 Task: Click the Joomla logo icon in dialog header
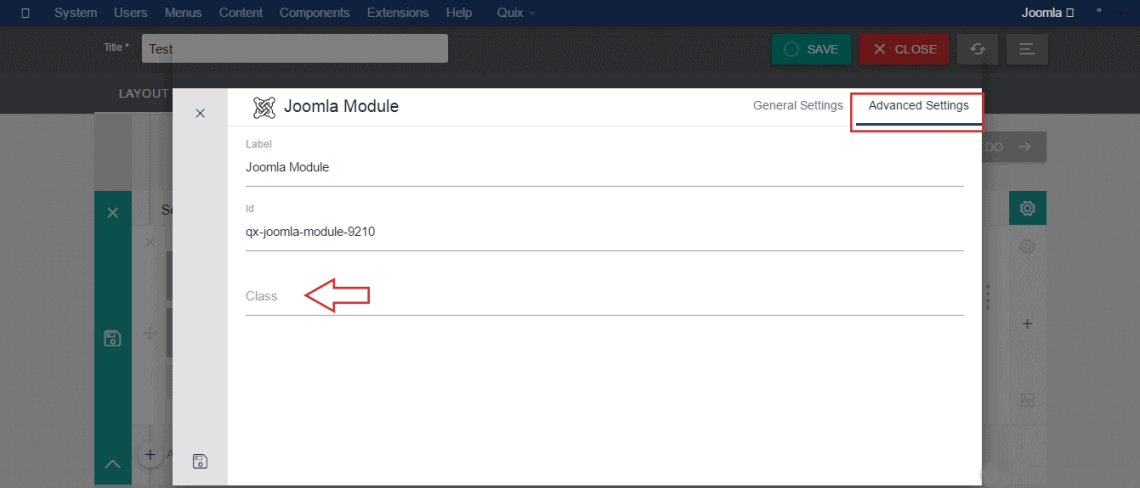[x=264, y=107]
